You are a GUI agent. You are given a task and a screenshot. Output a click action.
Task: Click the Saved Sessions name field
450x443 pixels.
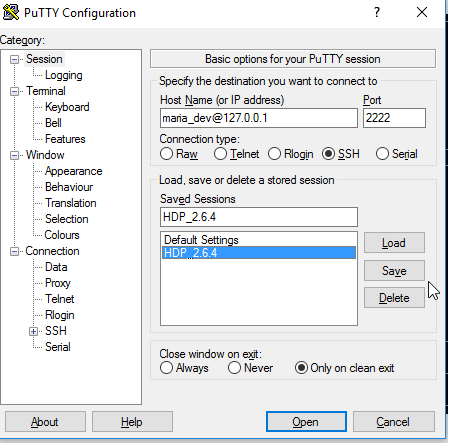259,217
